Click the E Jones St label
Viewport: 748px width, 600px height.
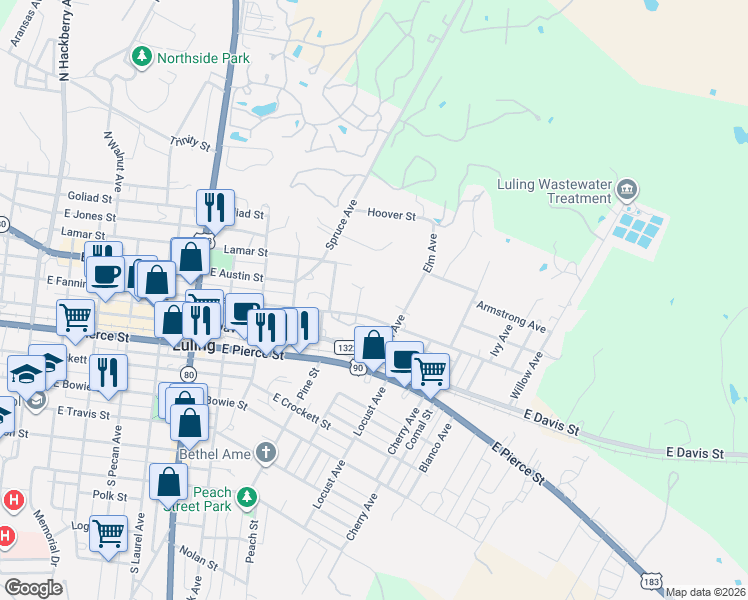tap(90, 216)
